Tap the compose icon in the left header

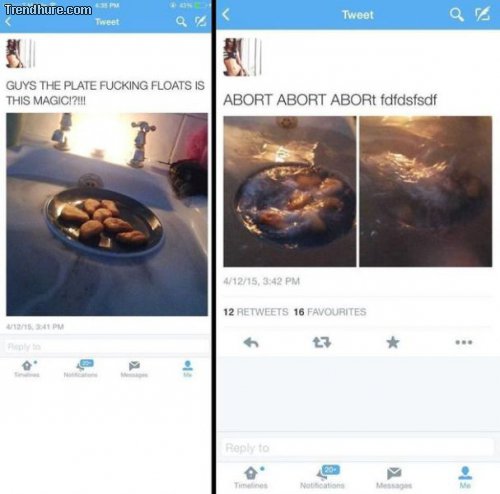[201, 22]
